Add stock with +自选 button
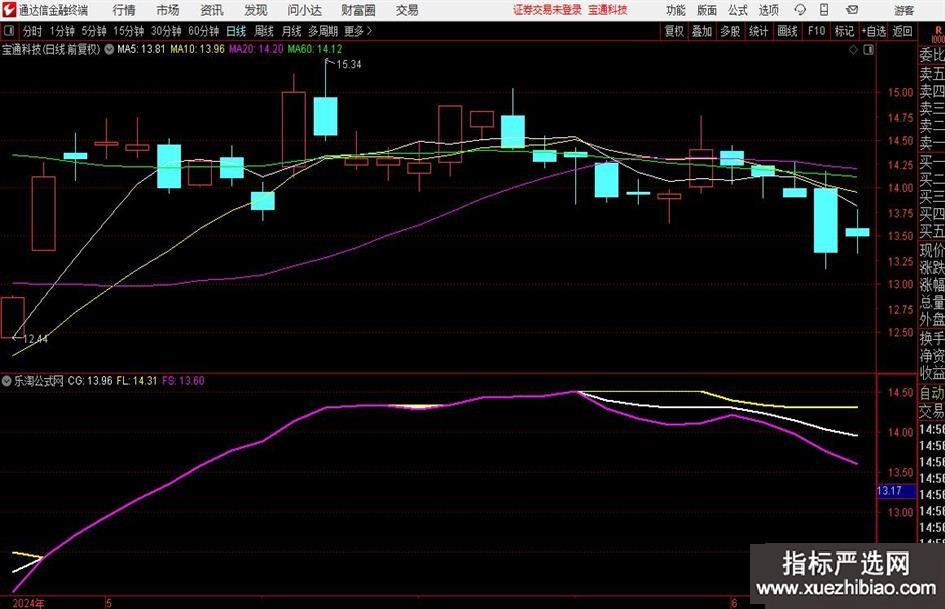The height and width of the screenshot is (609, 945). tap(873, 31)
